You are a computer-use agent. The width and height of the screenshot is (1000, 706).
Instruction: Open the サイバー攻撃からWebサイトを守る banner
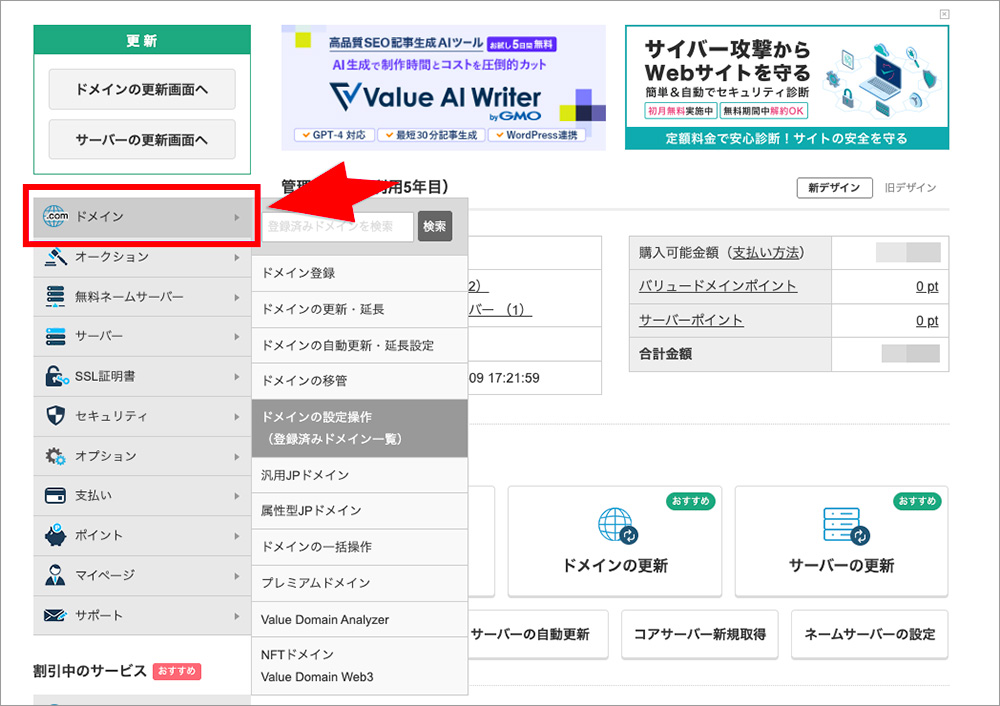(x=787, y=87)
